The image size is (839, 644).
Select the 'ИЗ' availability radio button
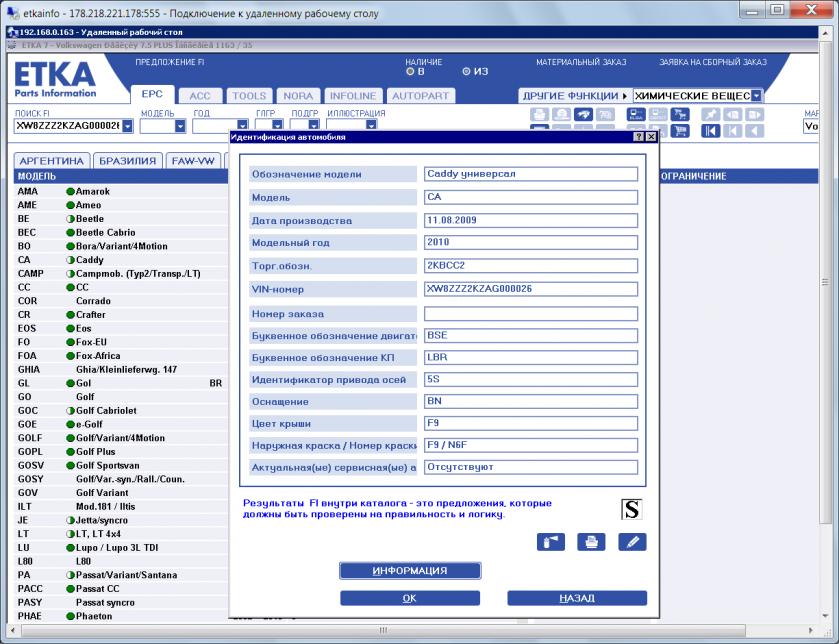click(x=466, y=71)
